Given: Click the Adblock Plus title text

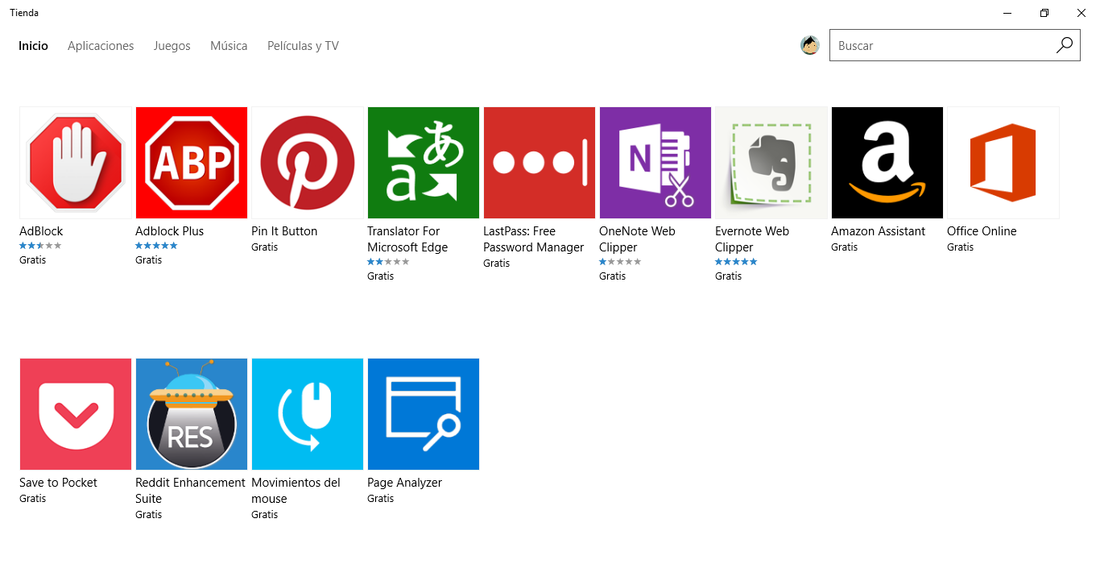Looking at the screenshot, I should (x=169, y=231).
